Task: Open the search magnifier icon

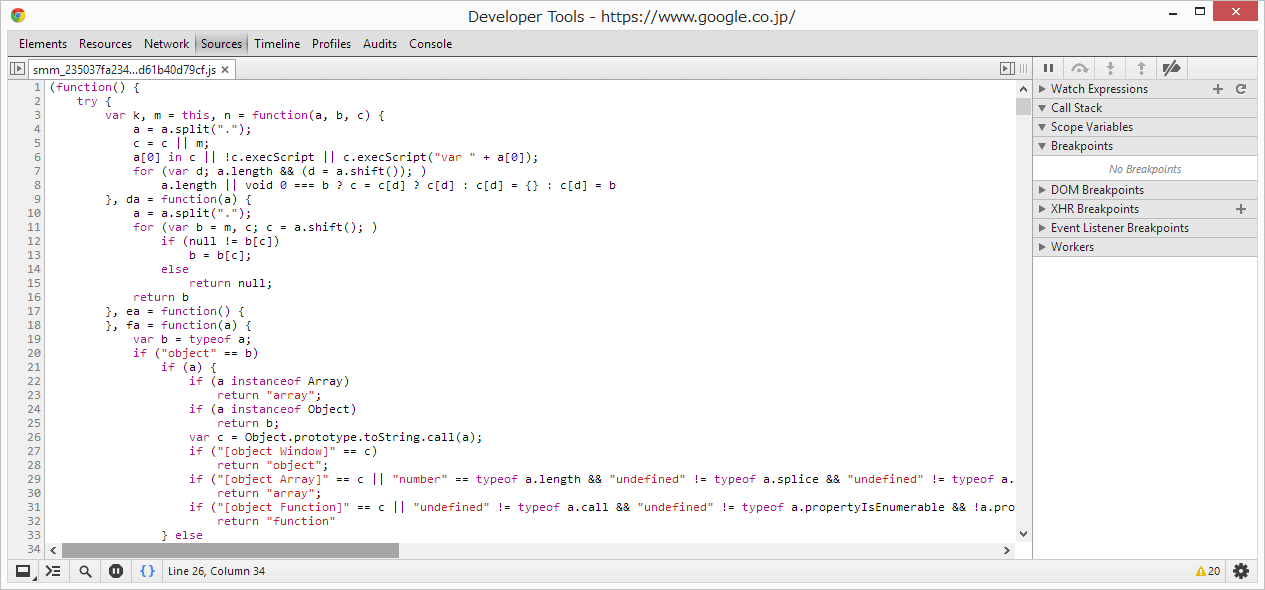Action: click(86, 571)
